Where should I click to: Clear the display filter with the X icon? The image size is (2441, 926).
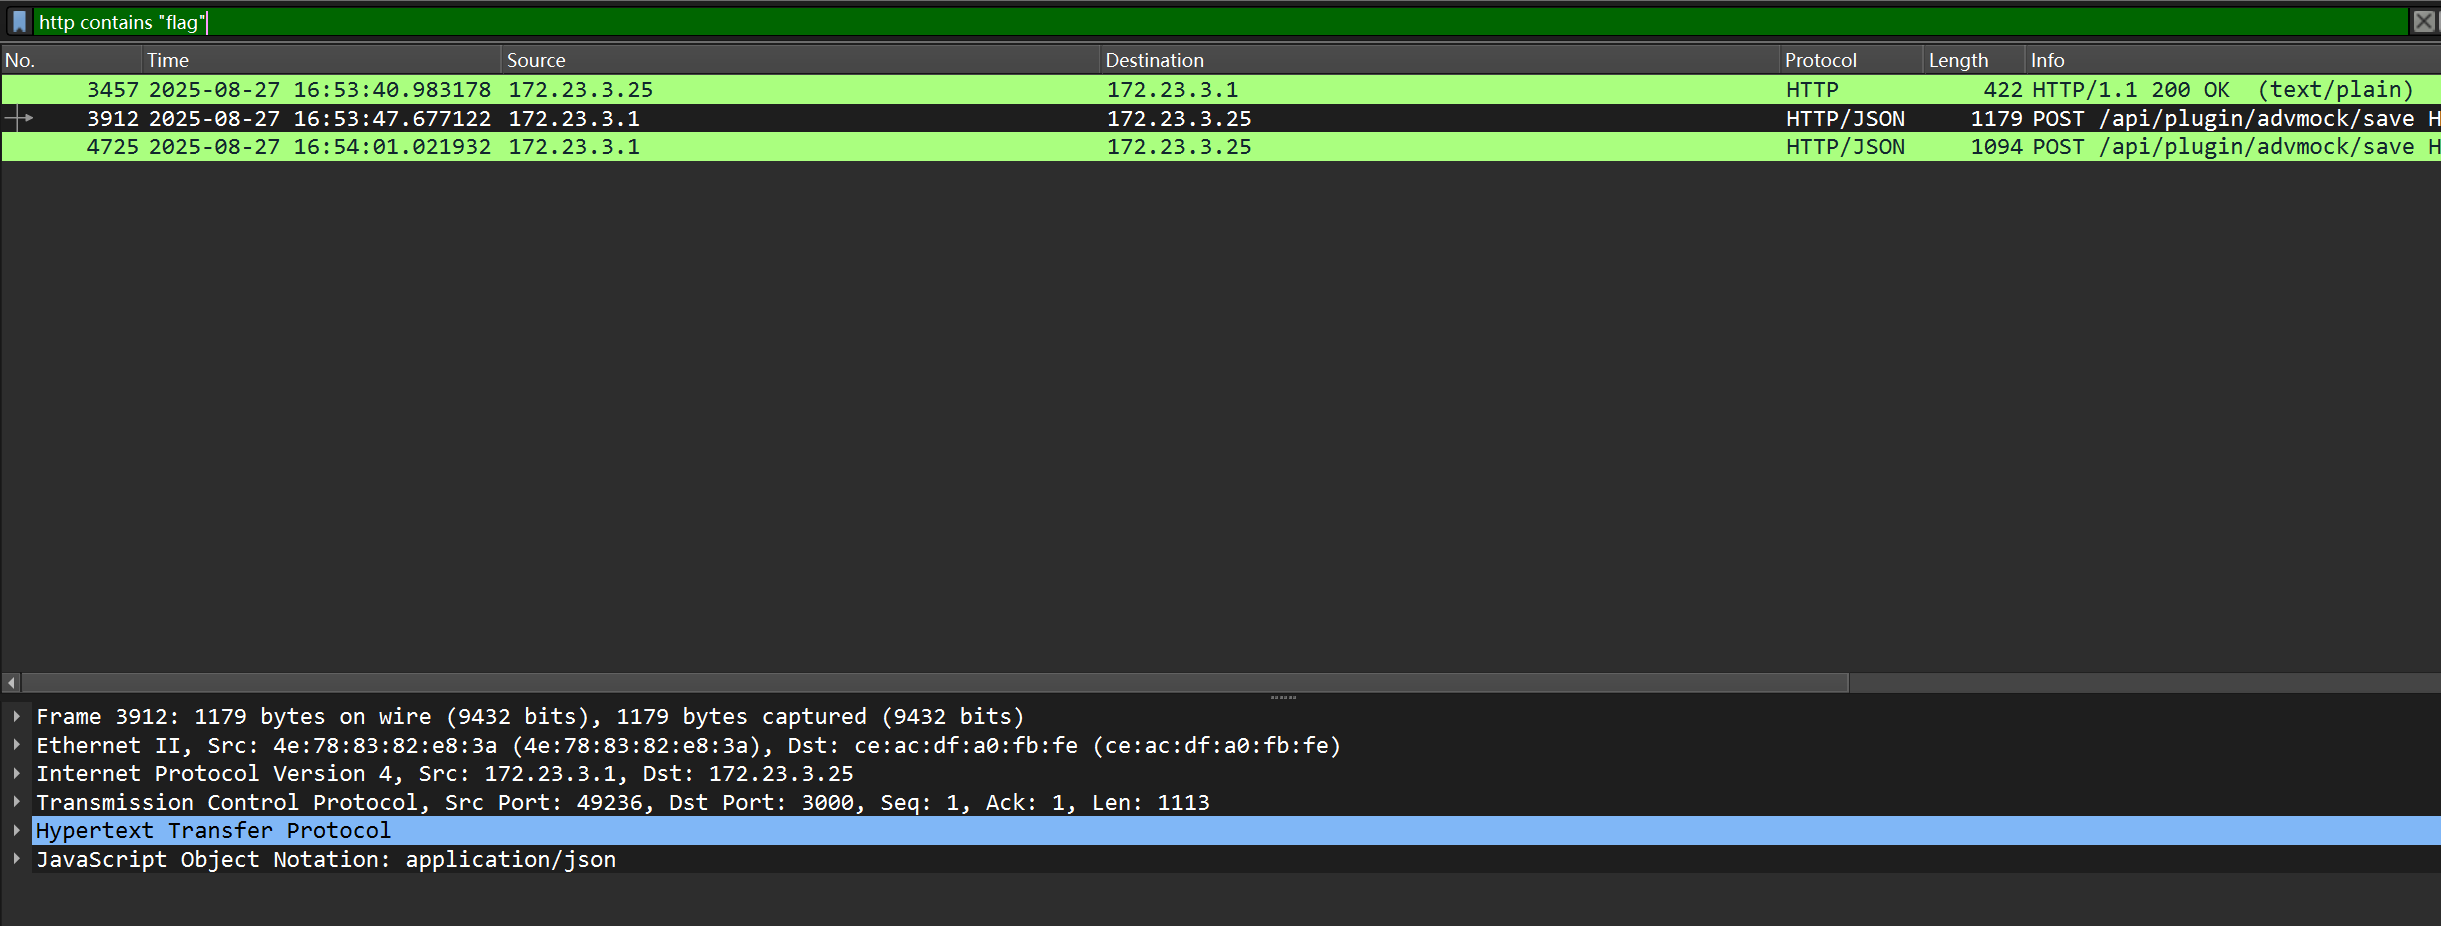2423,22
